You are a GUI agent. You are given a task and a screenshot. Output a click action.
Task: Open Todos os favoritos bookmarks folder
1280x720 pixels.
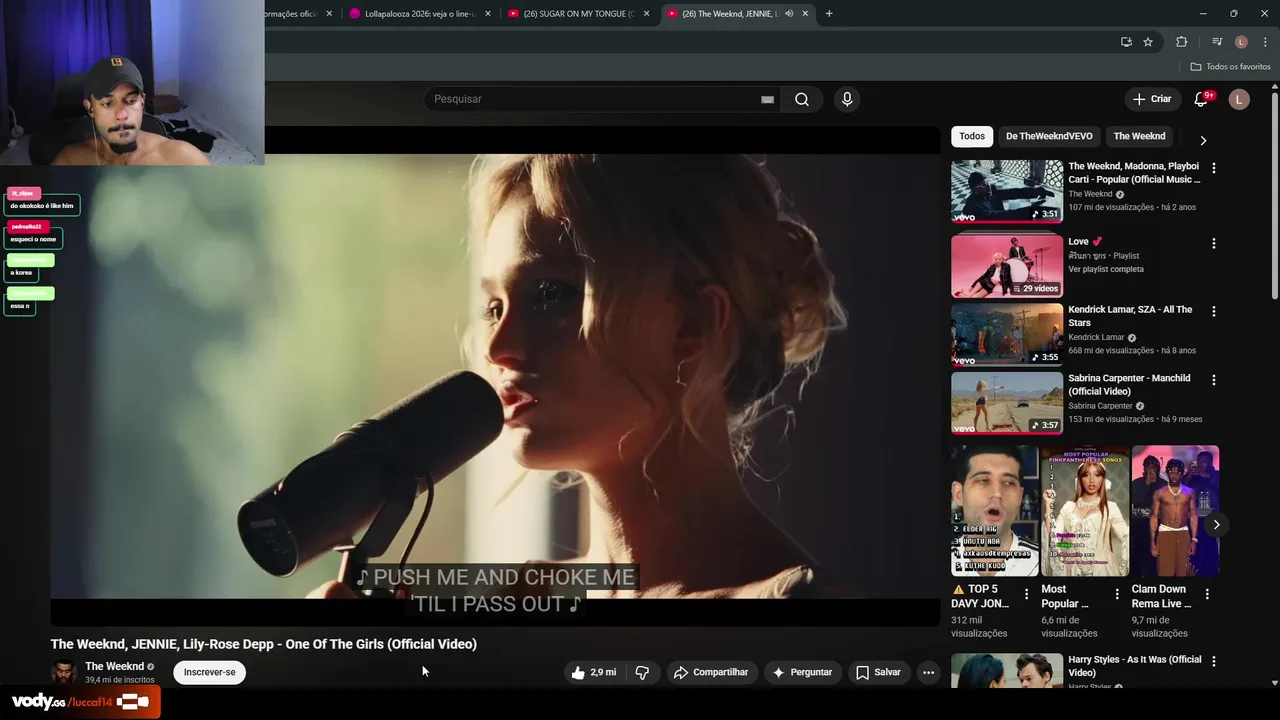click(1230, 67)
